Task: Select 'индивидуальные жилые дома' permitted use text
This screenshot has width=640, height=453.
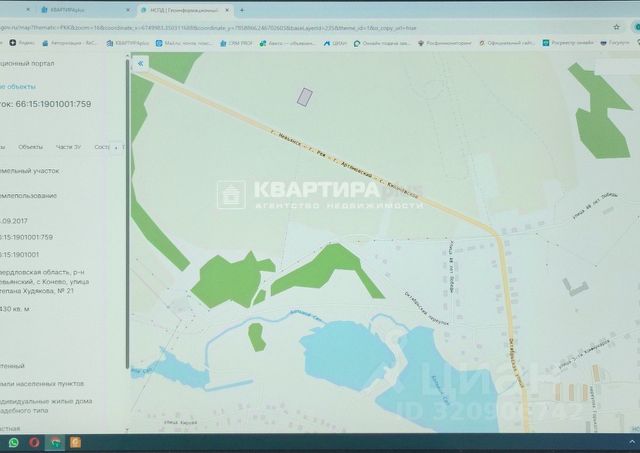Action: point(46,406)
